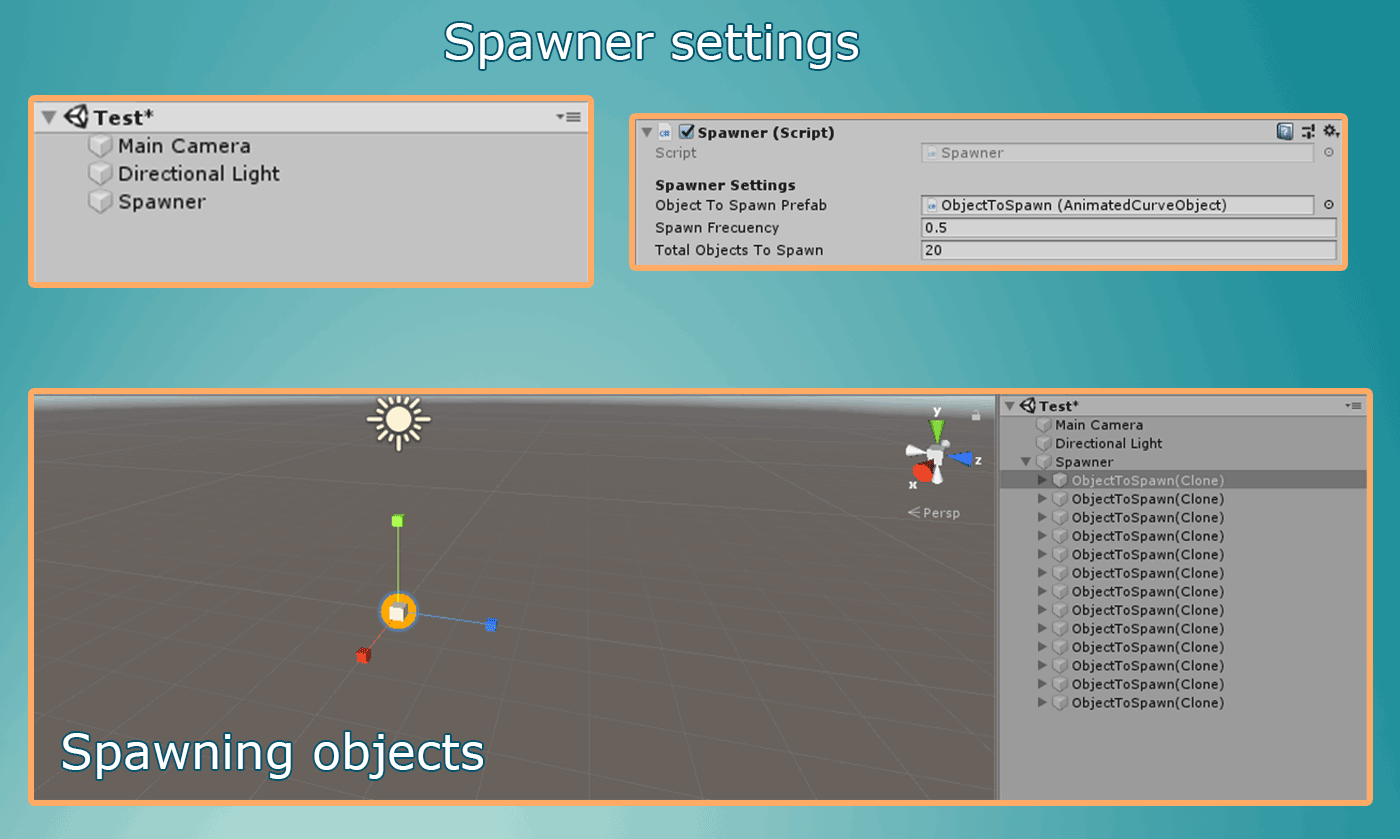Click the C# script icon in Spawner header
Viewport: 1400px width, 839px height.
point(665,132)
